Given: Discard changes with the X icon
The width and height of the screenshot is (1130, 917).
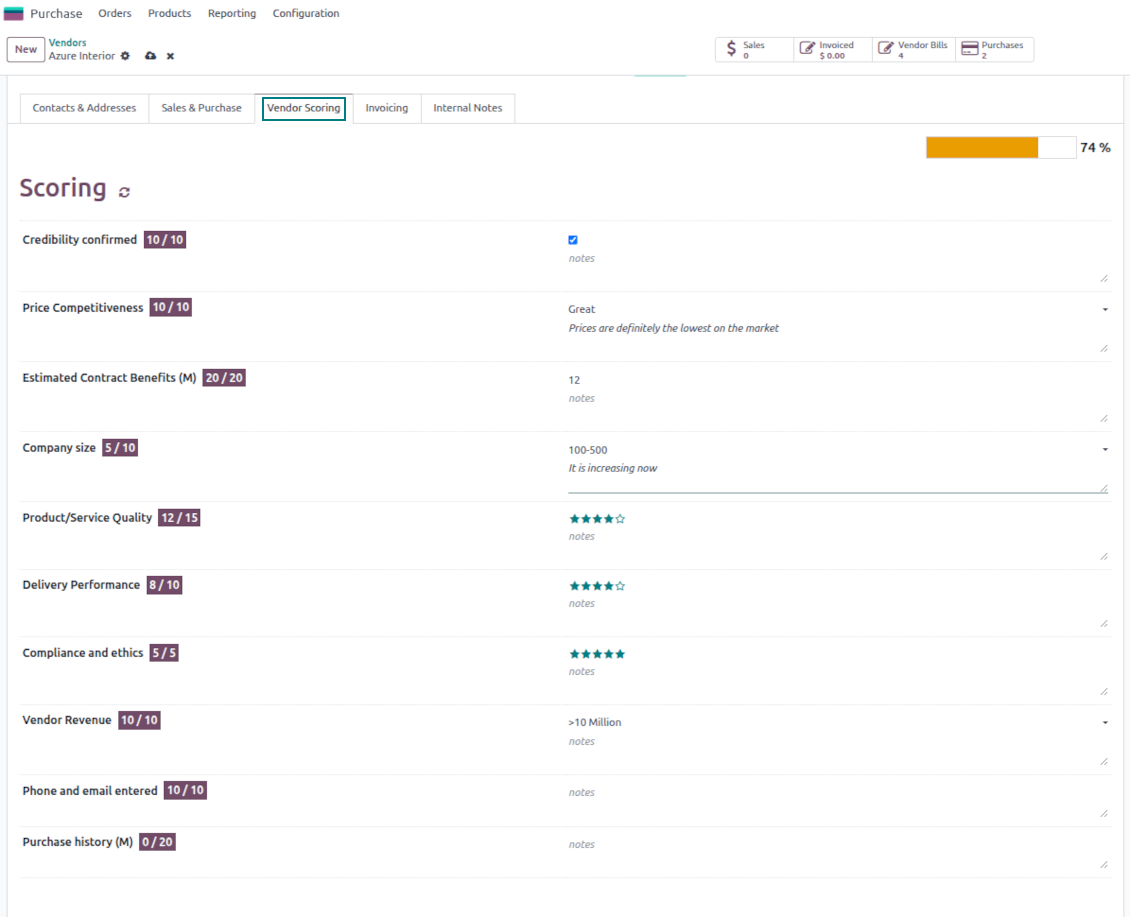Looking at the screenshot, I should pos(170,56).
